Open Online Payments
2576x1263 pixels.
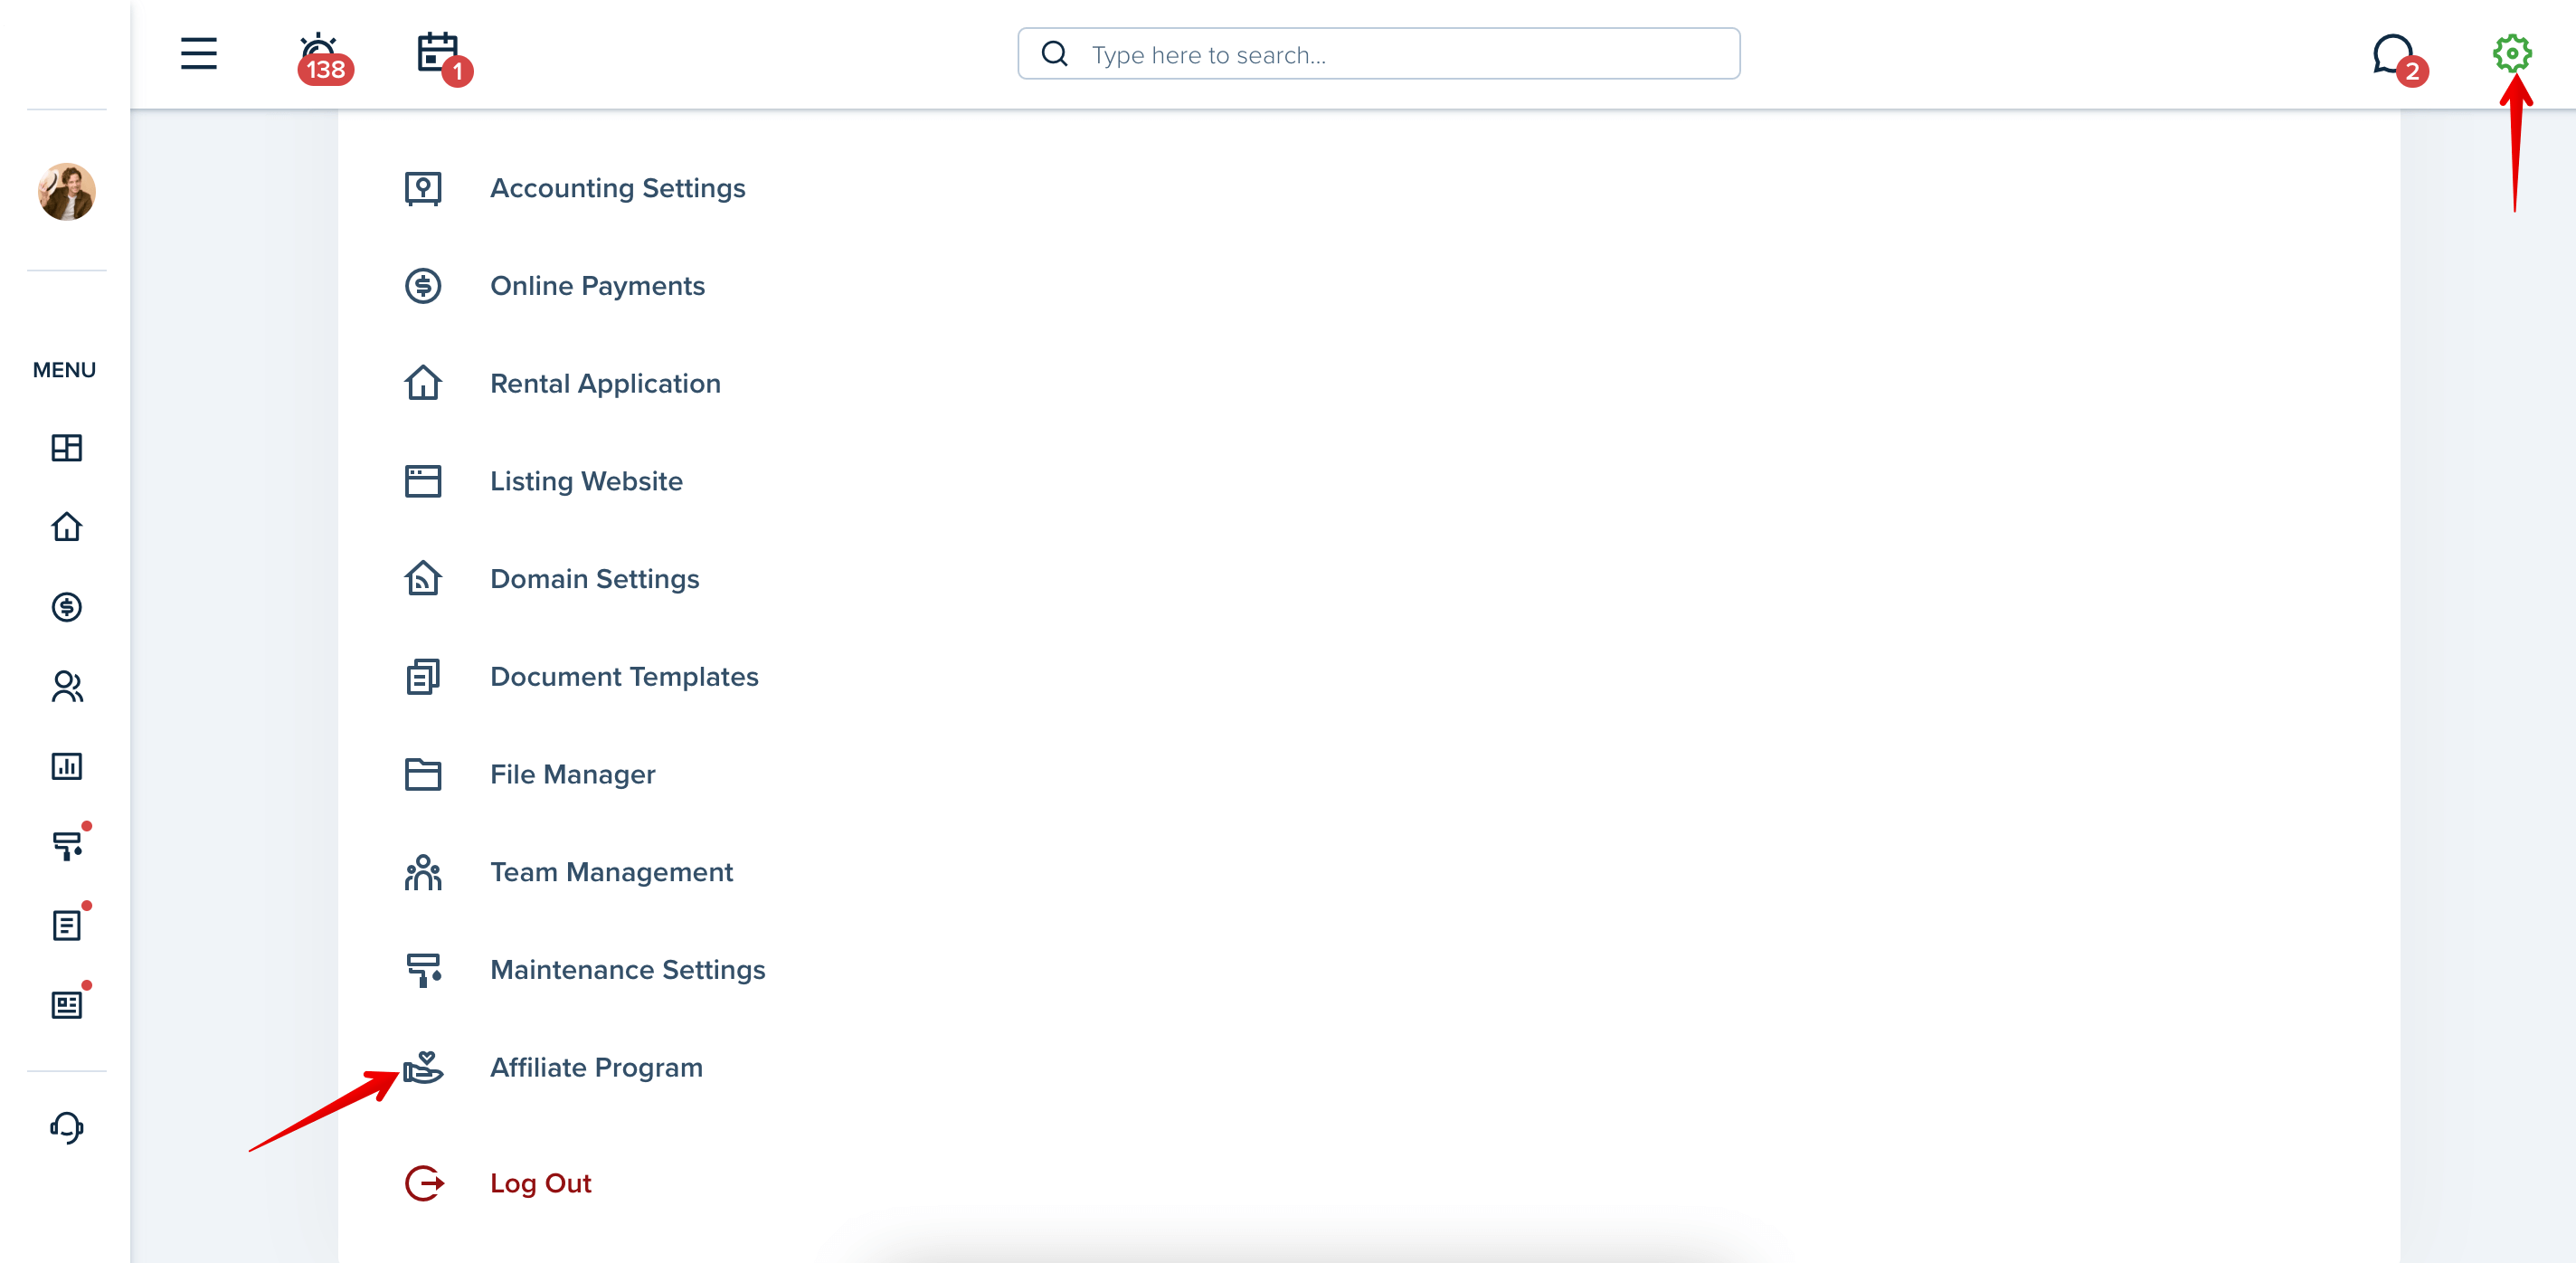point(597,286)
